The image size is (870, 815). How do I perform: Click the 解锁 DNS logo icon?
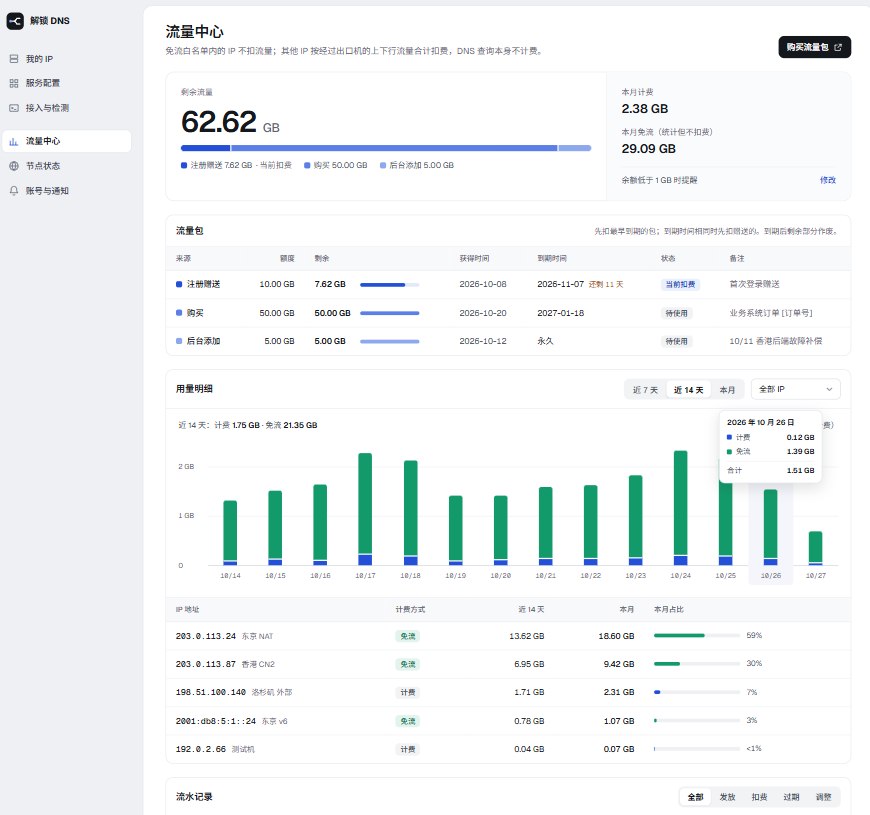coord(15,21)
